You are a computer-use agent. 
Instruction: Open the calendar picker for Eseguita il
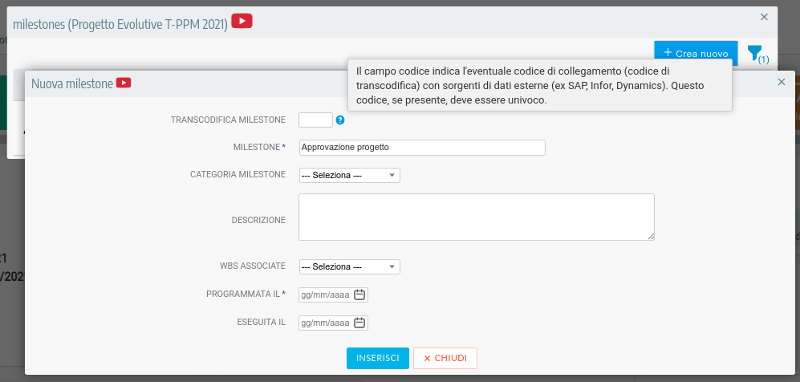[x=360, y=323]
